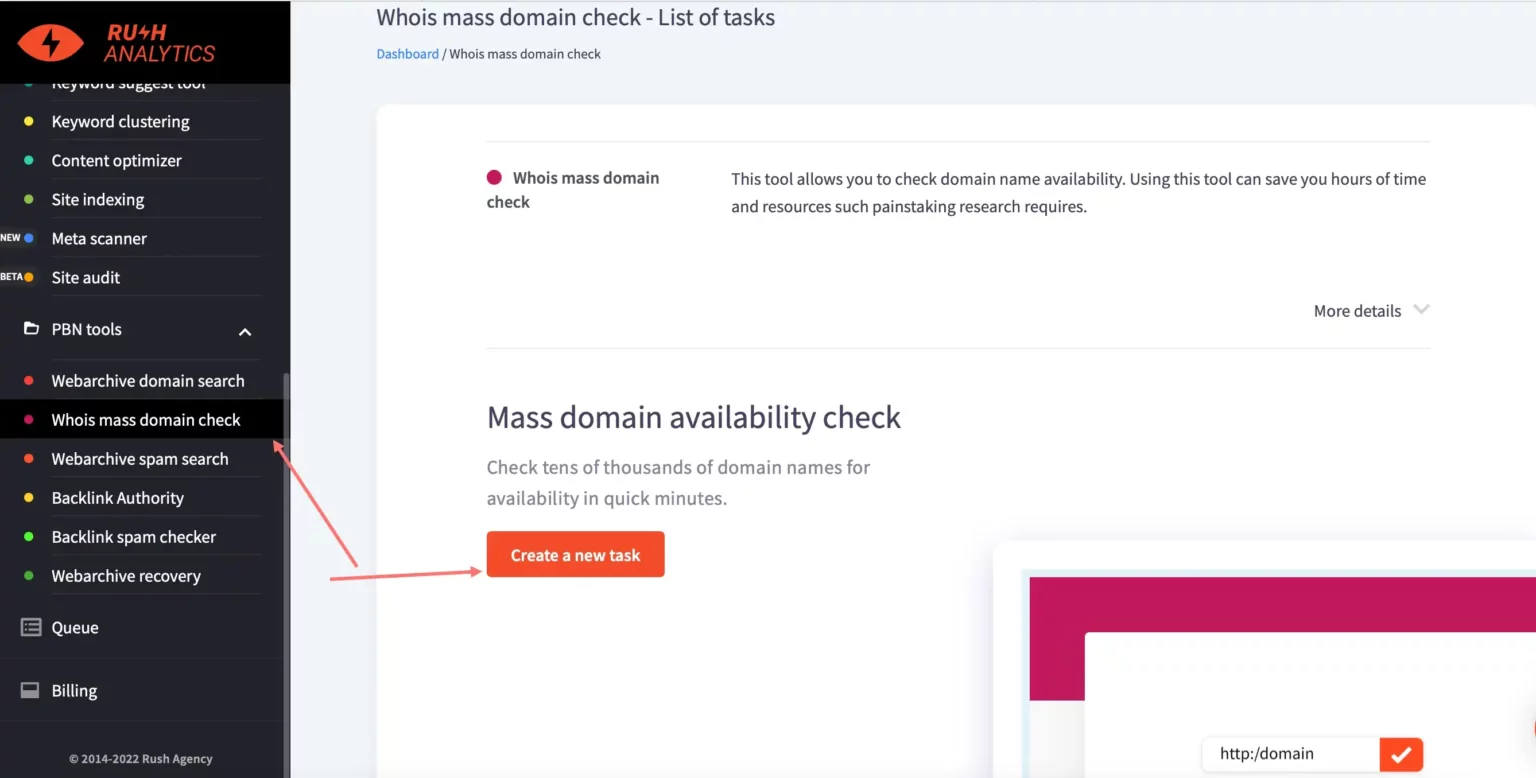Click the orange checkmark button in preview
The image size is (1536, 778).
[1401, 754]
